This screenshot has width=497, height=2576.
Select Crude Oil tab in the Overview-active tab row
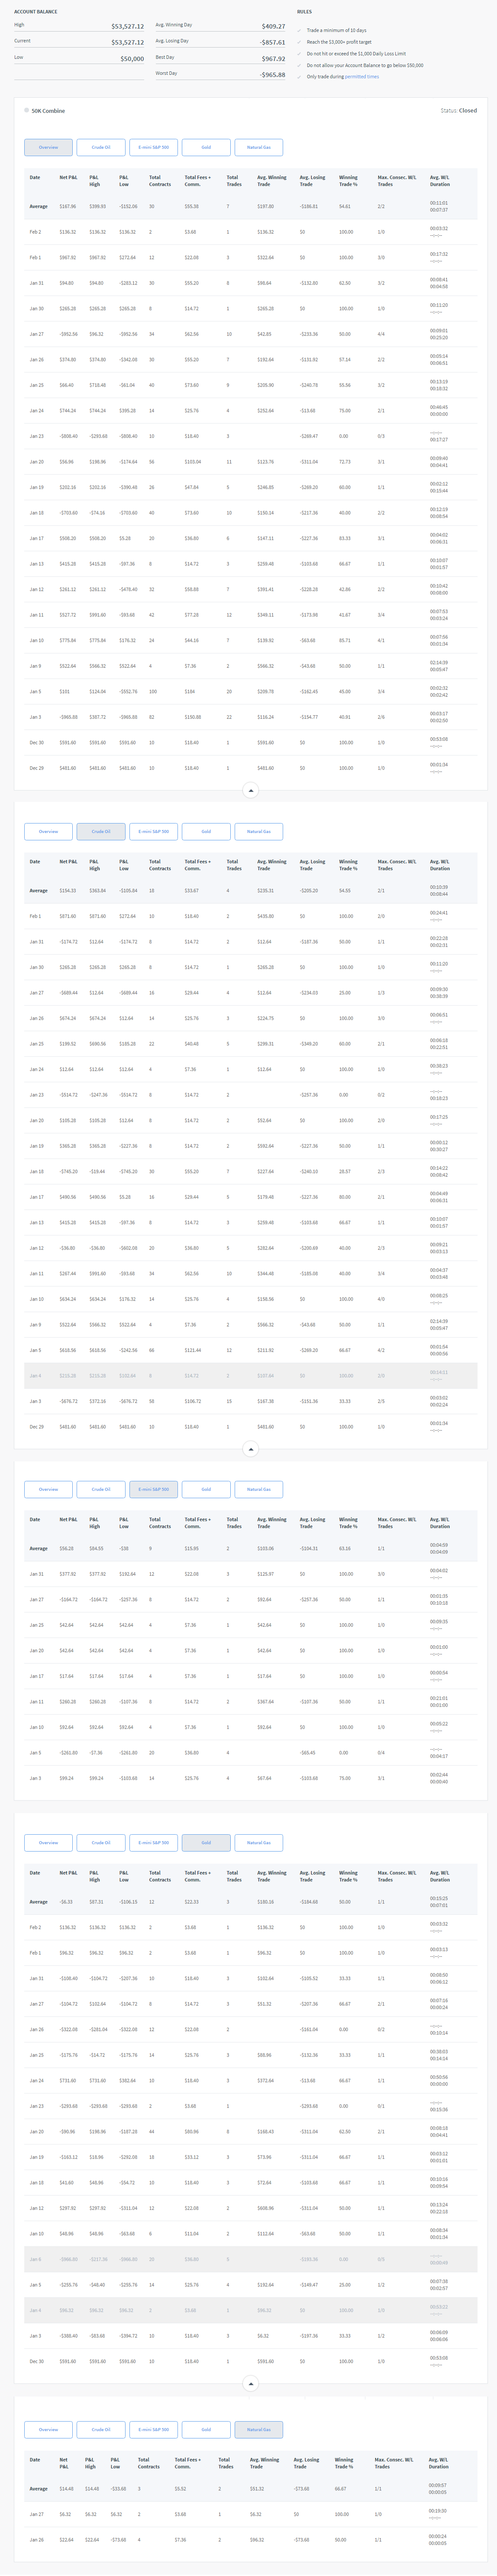[x=101, y=147]
